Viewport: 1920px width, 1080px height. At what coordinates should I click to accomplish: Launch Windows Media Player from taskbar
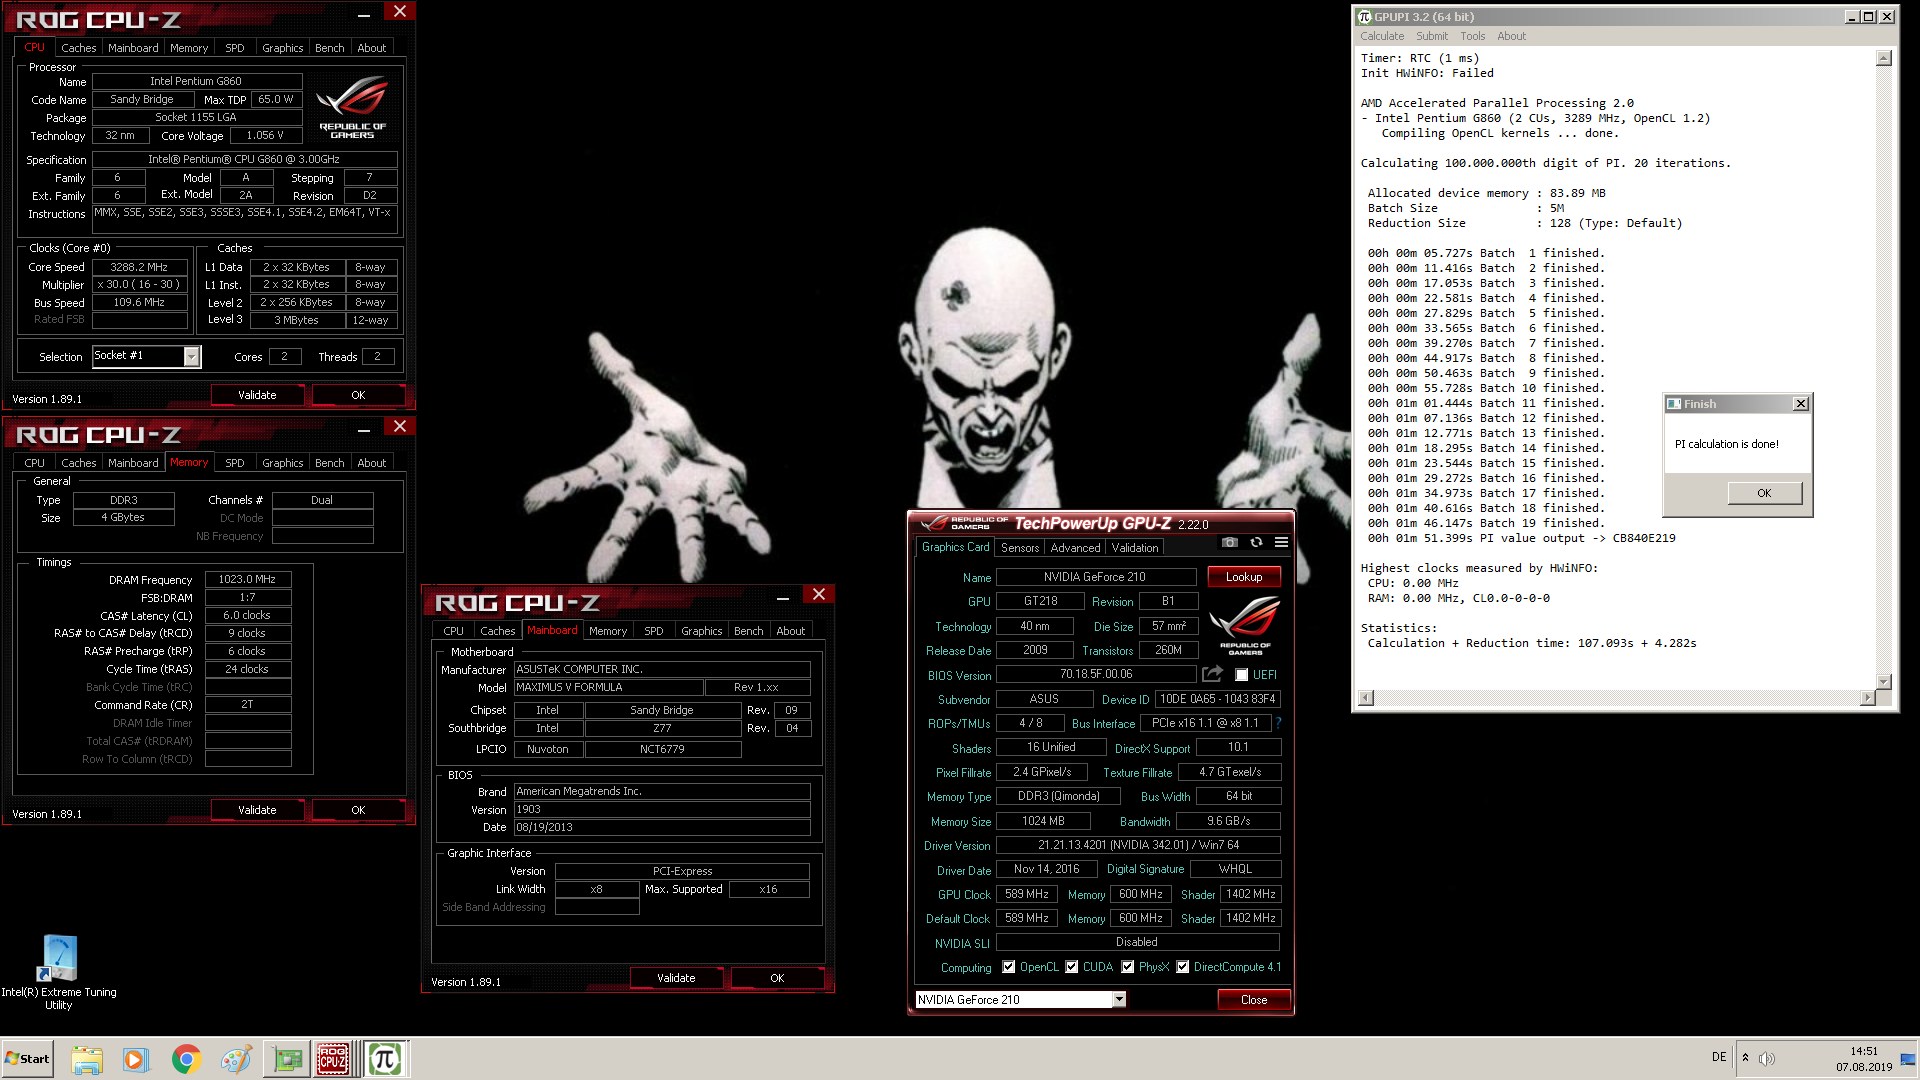point(136,1059)
